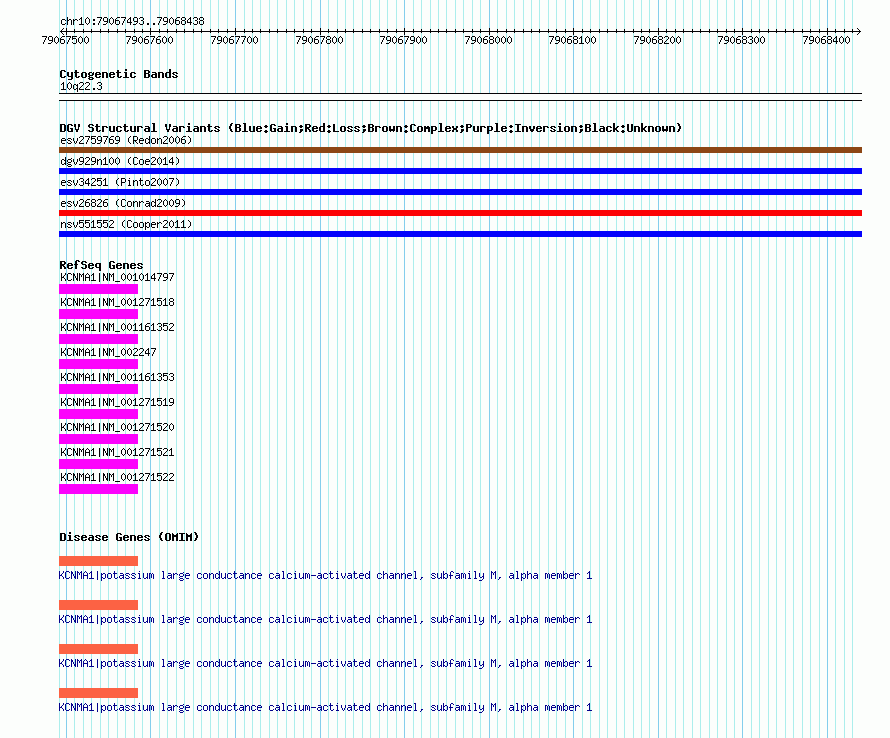Click the blue gain bar under esv34251

(x=460, y=192)
